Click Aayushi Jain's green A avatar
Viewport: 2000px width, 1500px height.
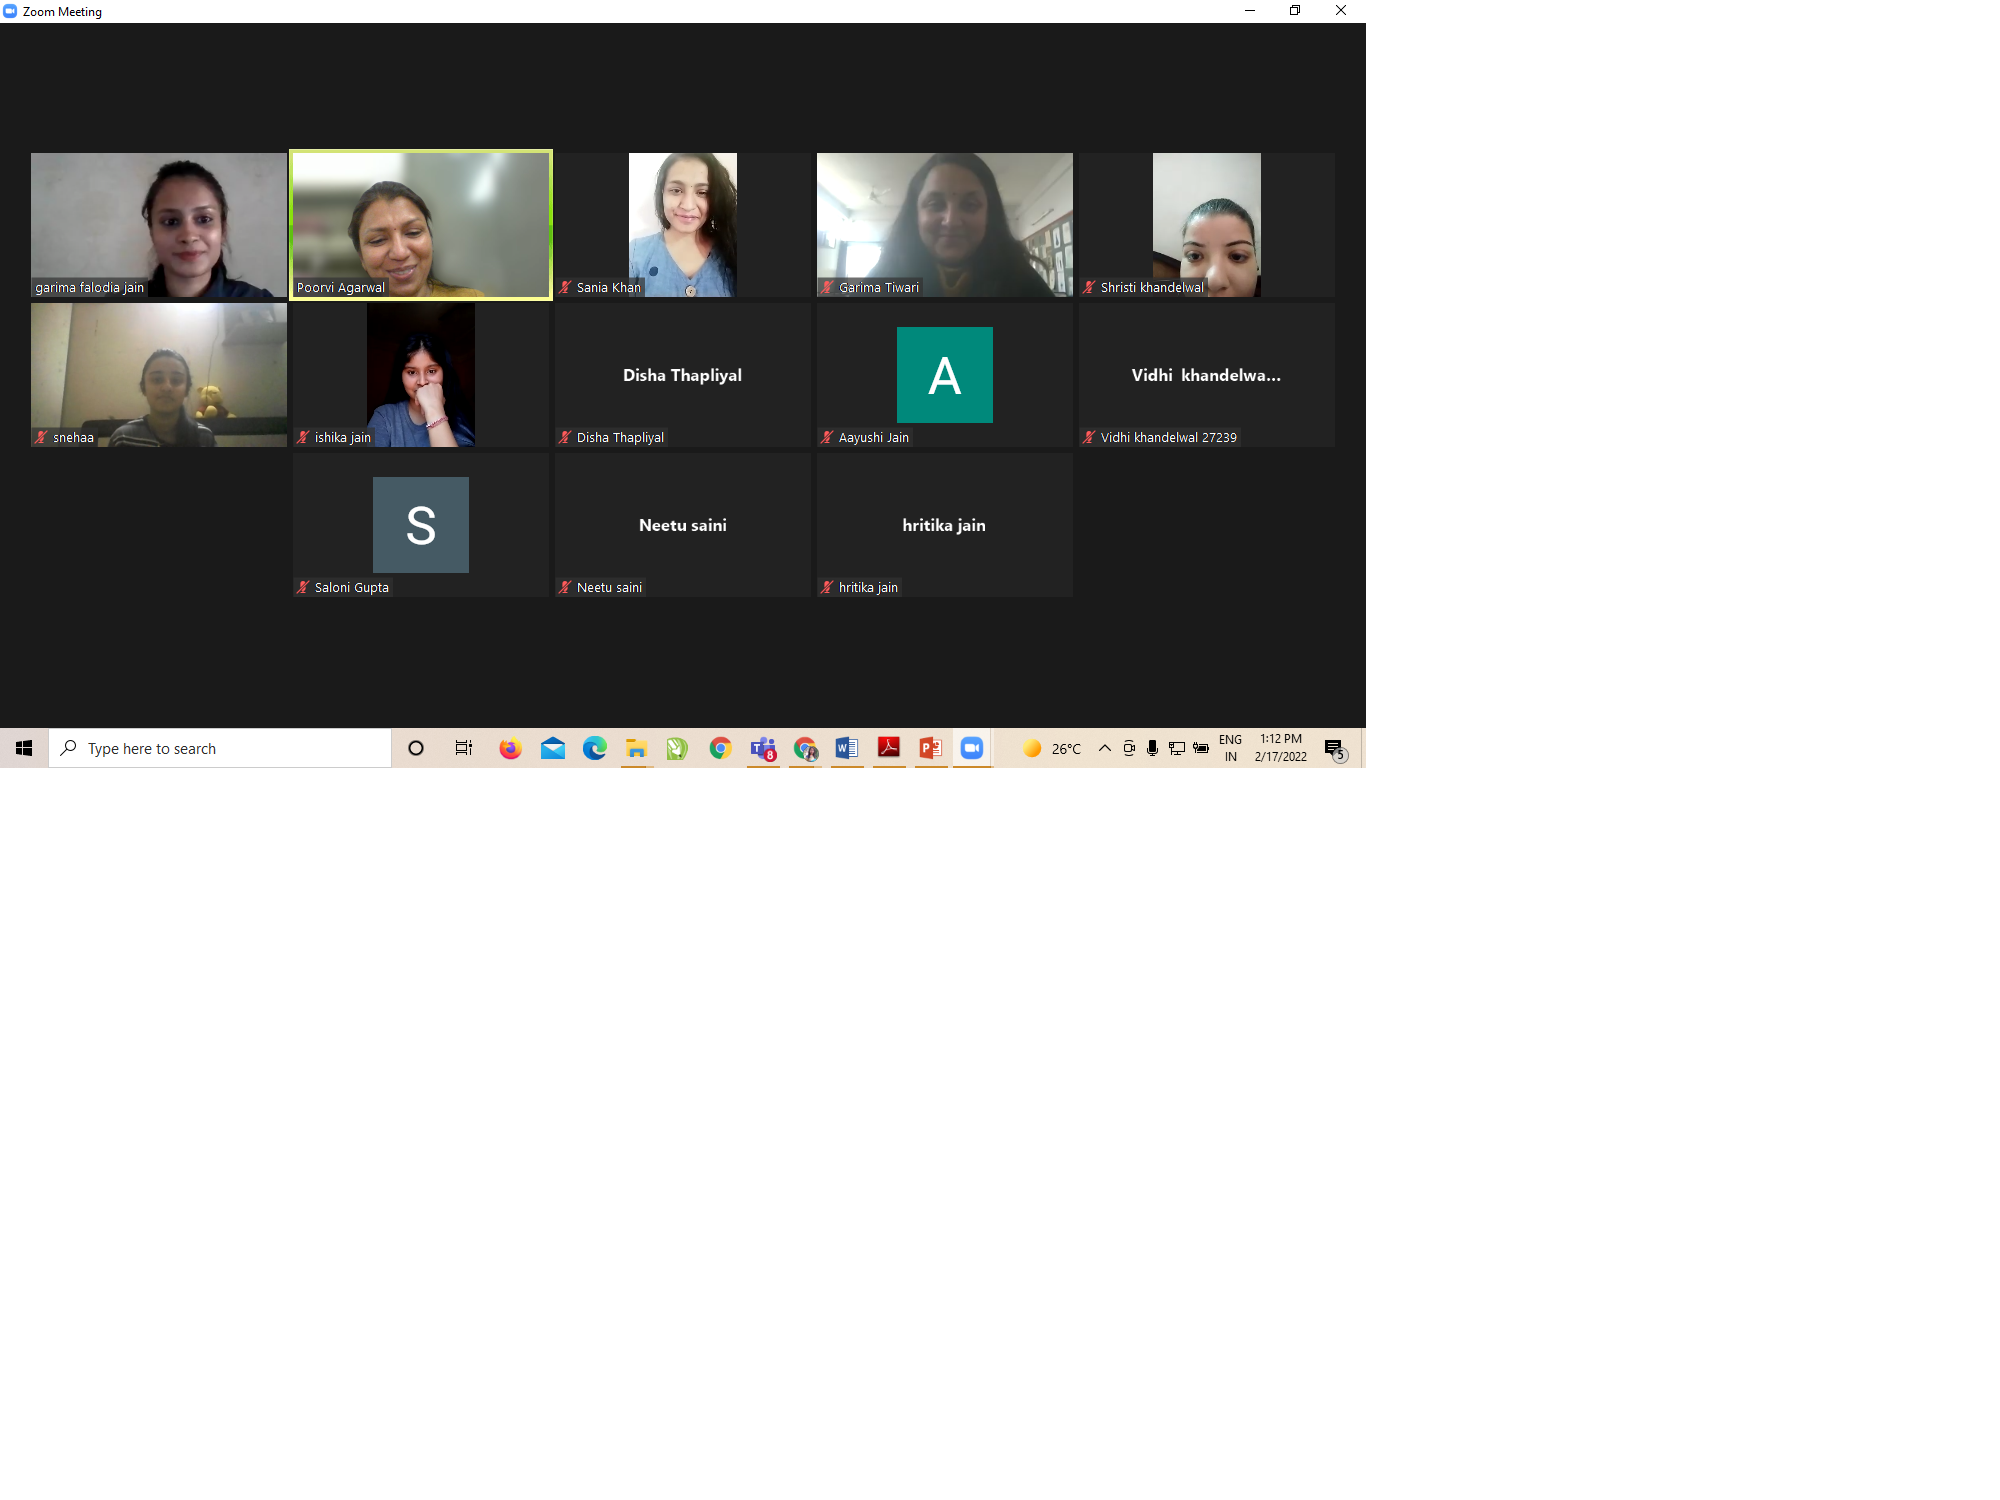[944, 375]
